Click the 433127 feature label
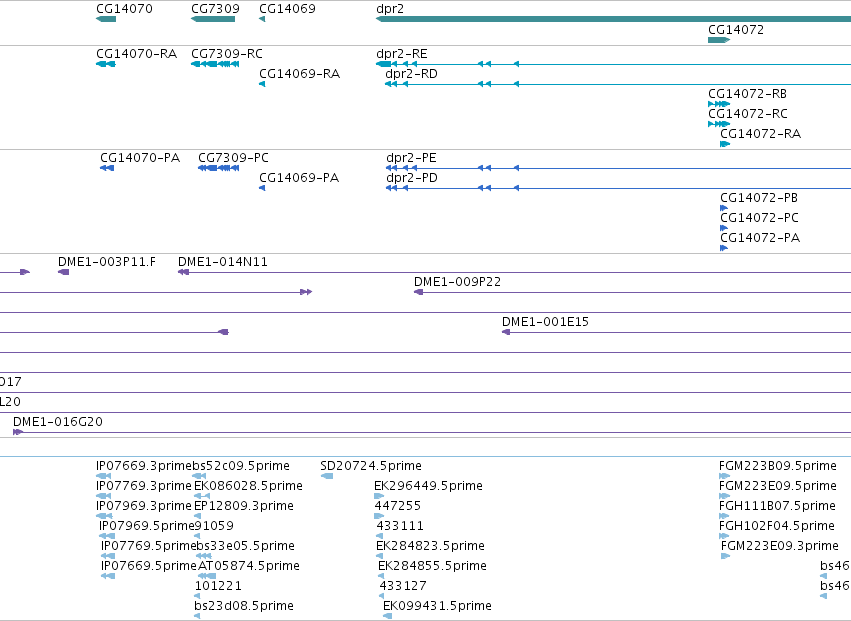The image size is (851, 621). click(x=403, y=586)
